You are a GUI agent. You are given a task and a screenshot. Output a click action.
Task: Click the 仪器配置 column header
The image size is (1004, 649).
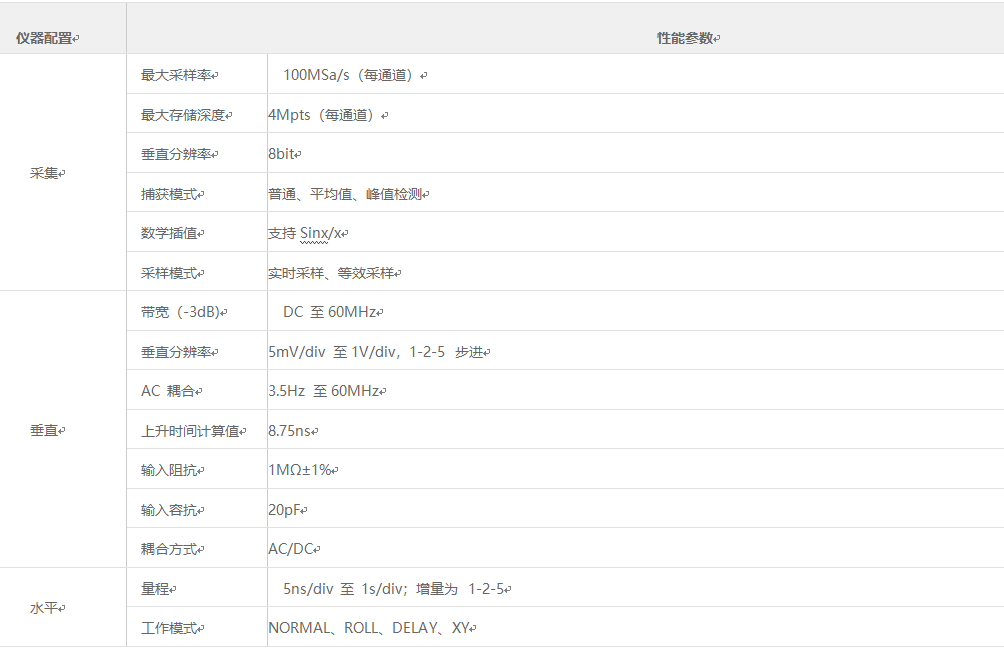coord(45,38)
